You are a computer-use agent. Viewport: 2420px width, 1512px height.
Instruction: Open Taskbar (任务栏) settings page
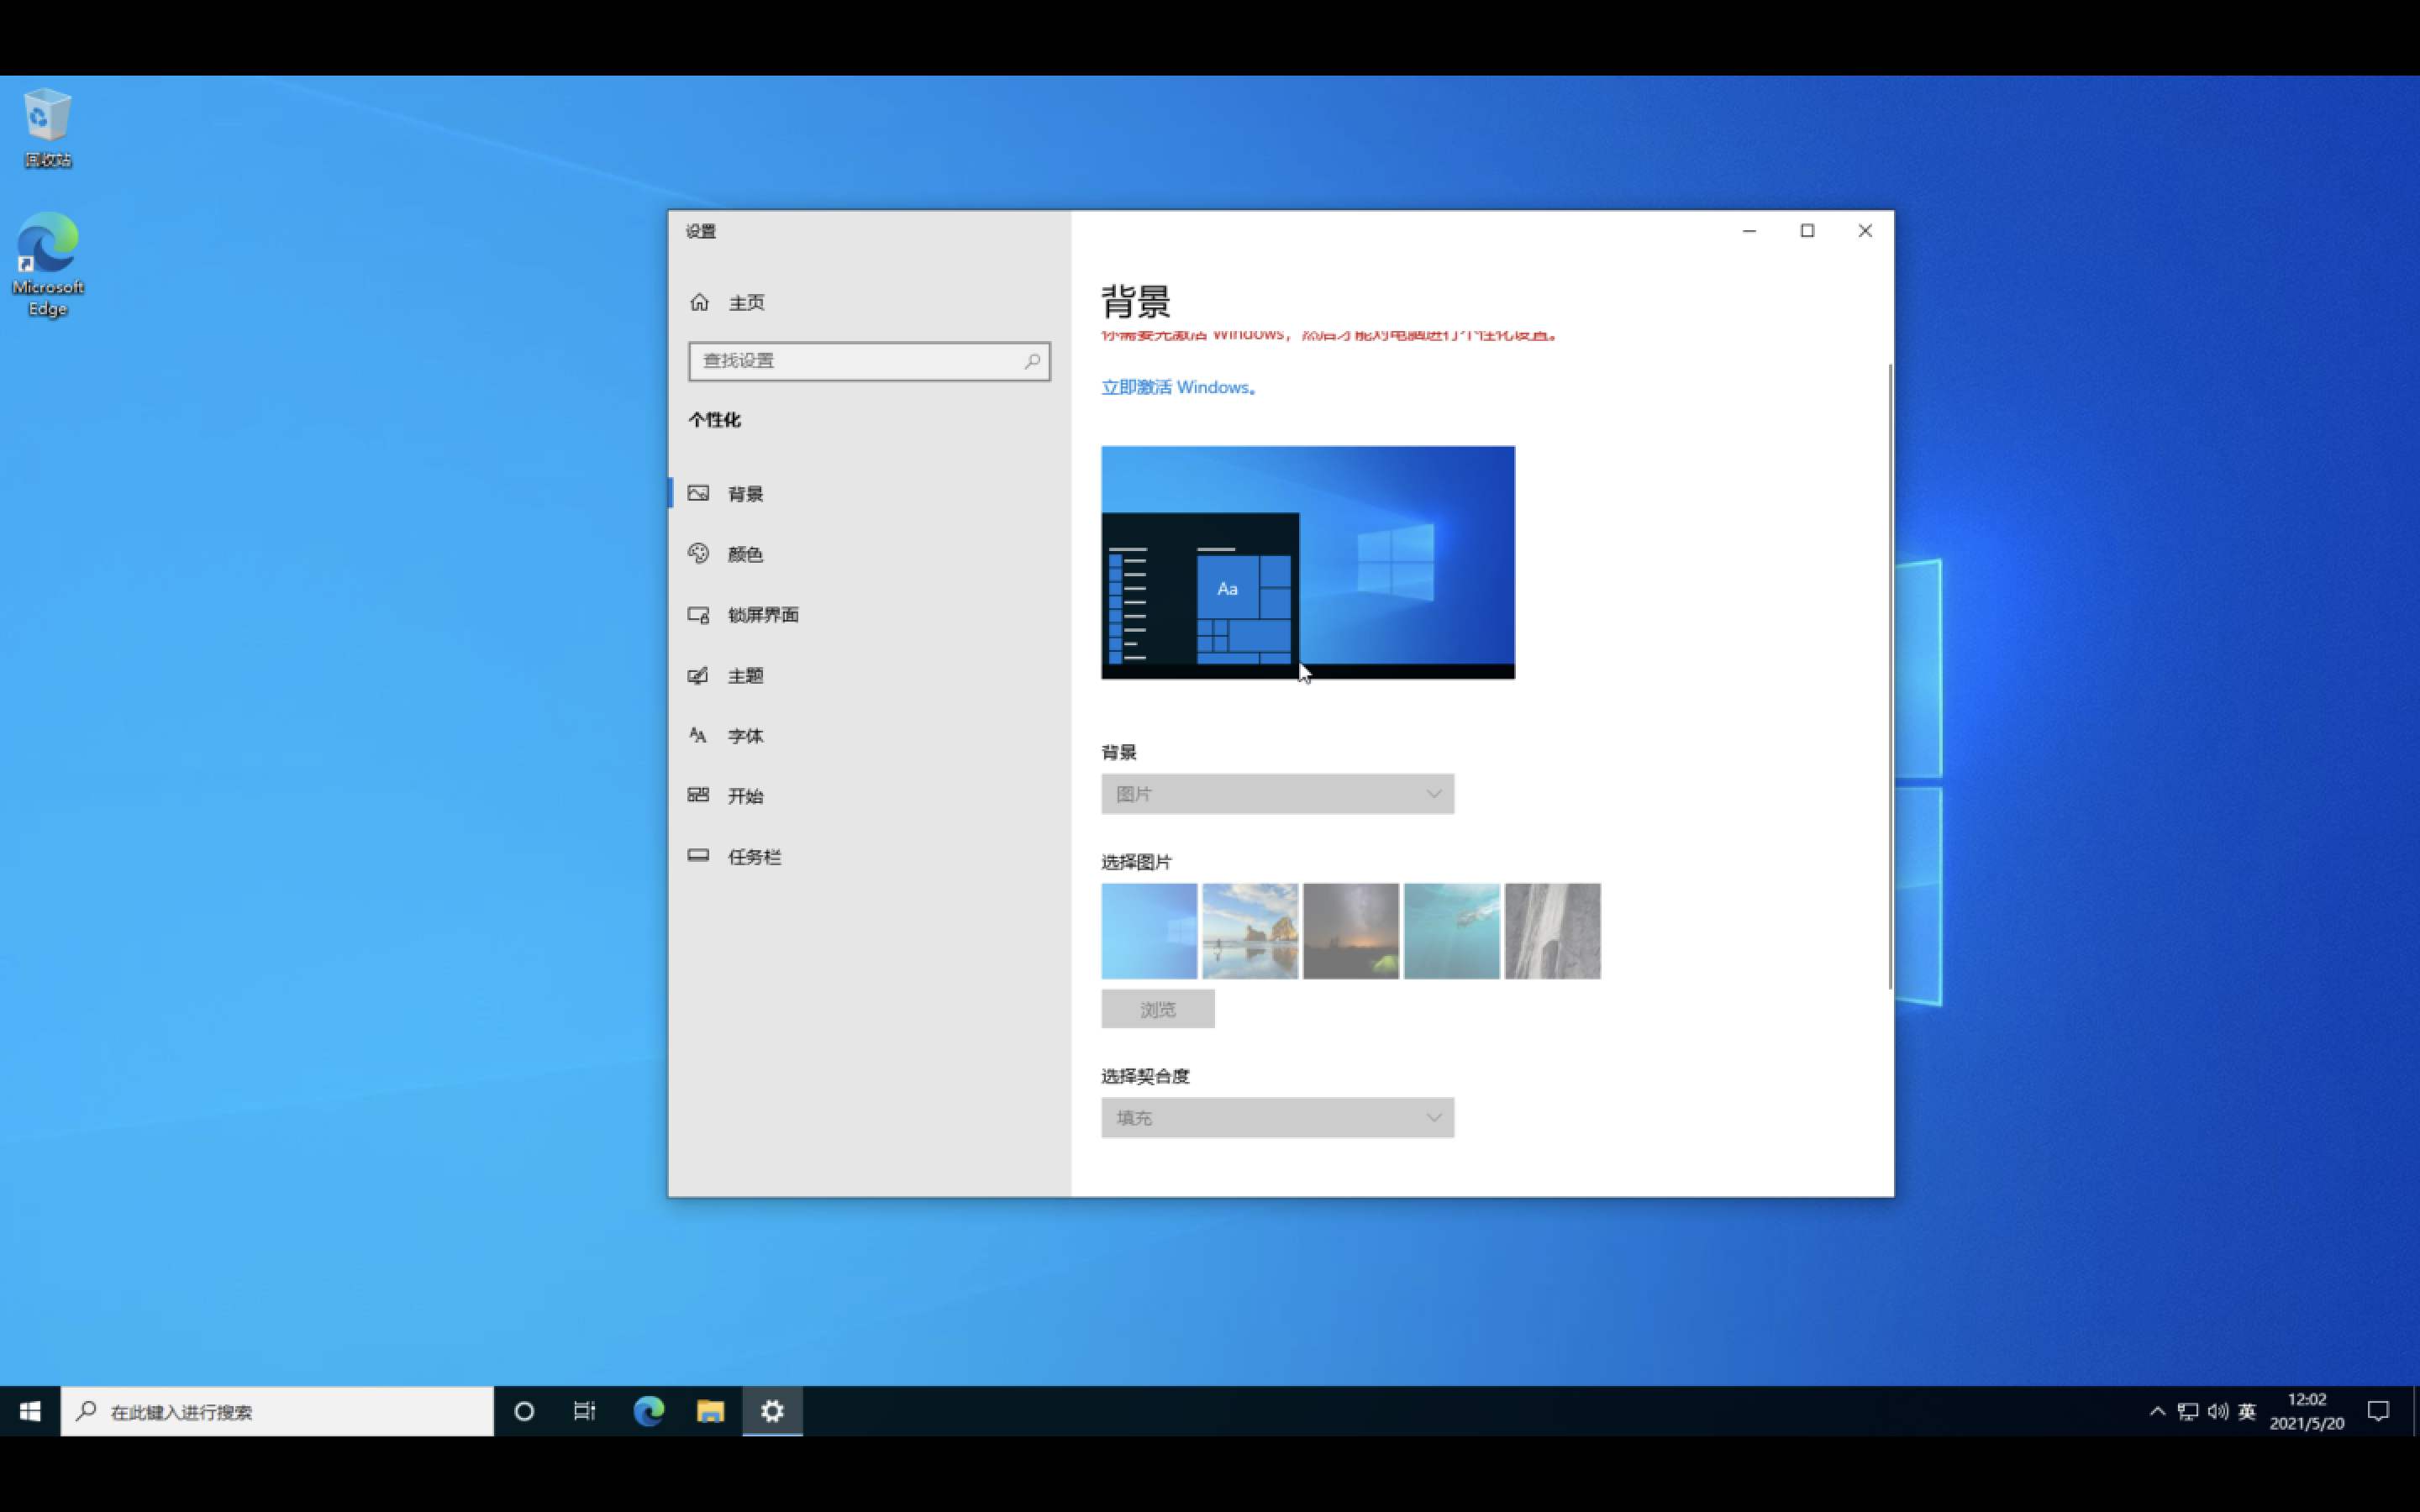click(x=753, y=857)
